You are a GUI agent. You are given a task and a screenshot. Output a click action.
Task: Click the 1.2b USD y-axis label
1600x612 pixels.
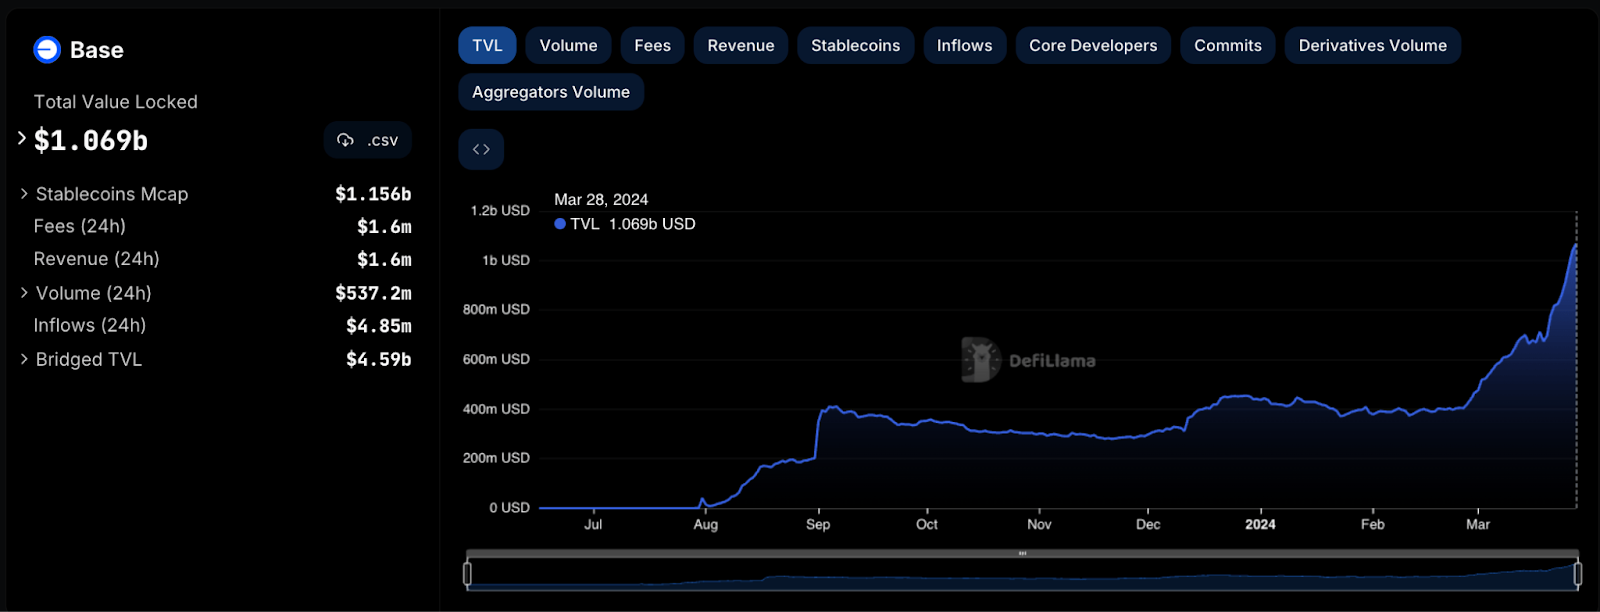click(500, 211)
